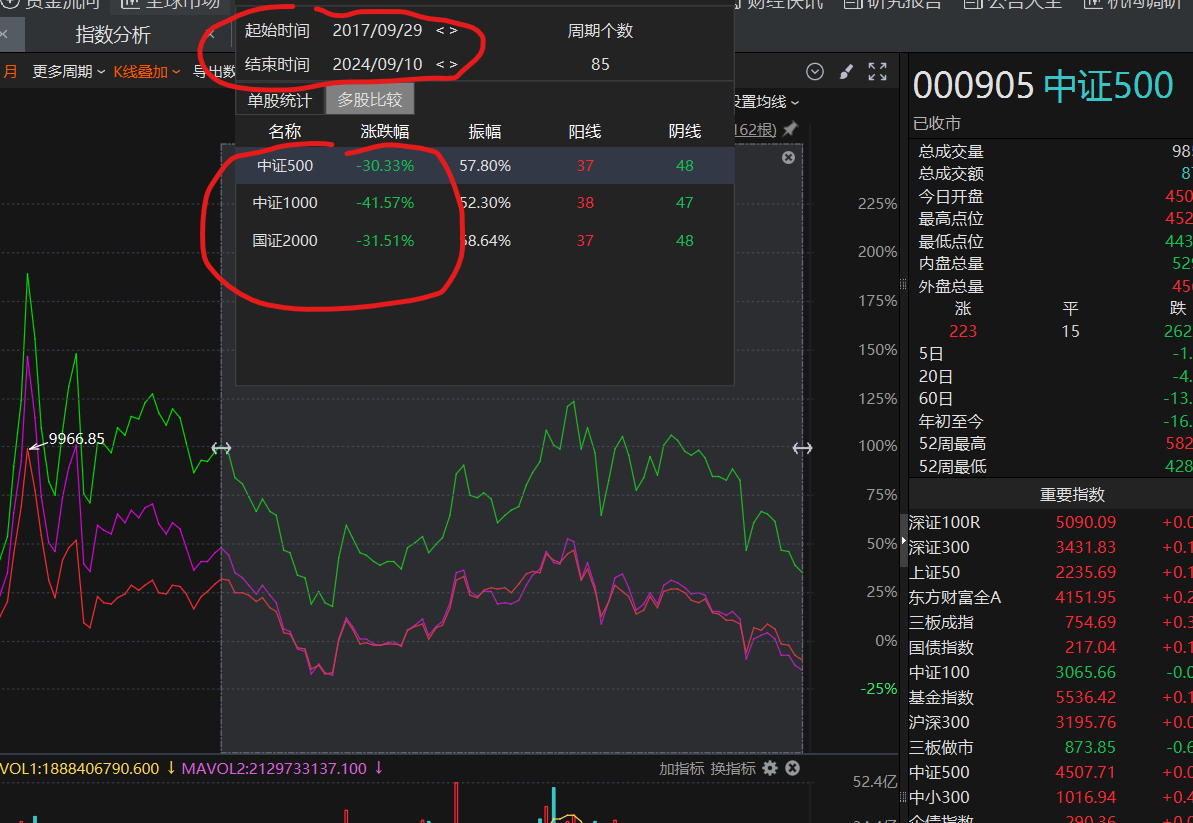Click the 加指标 button
The image size is (1193, 823).
[x=682, y=768]
